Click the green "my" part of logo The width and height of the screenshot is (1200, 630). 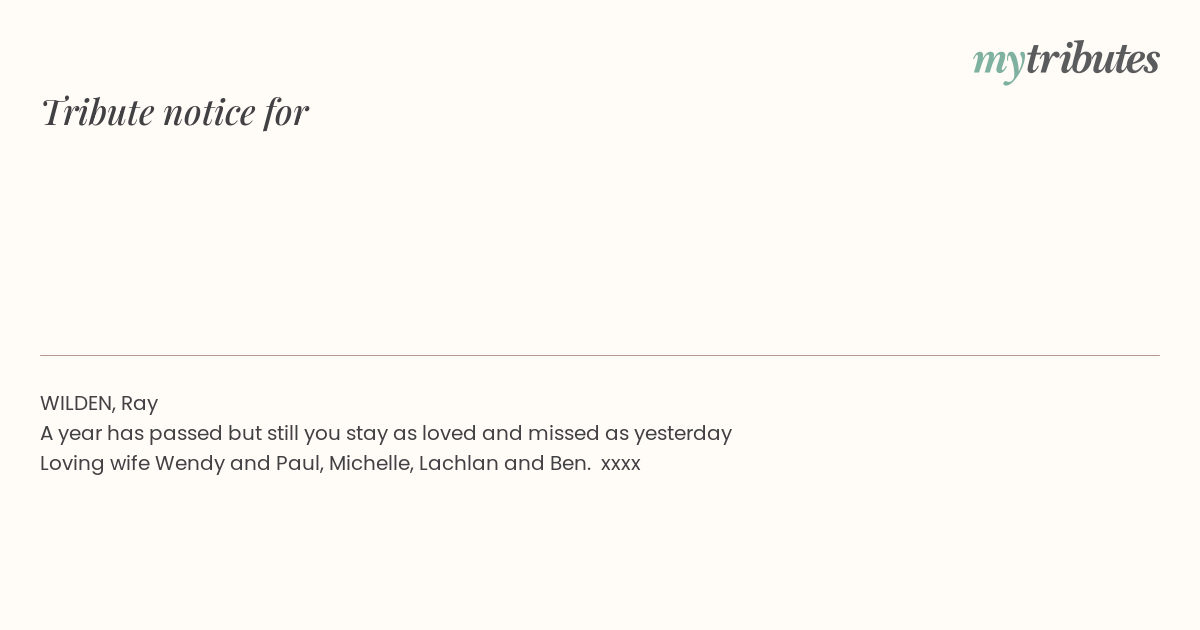point(998,63)
